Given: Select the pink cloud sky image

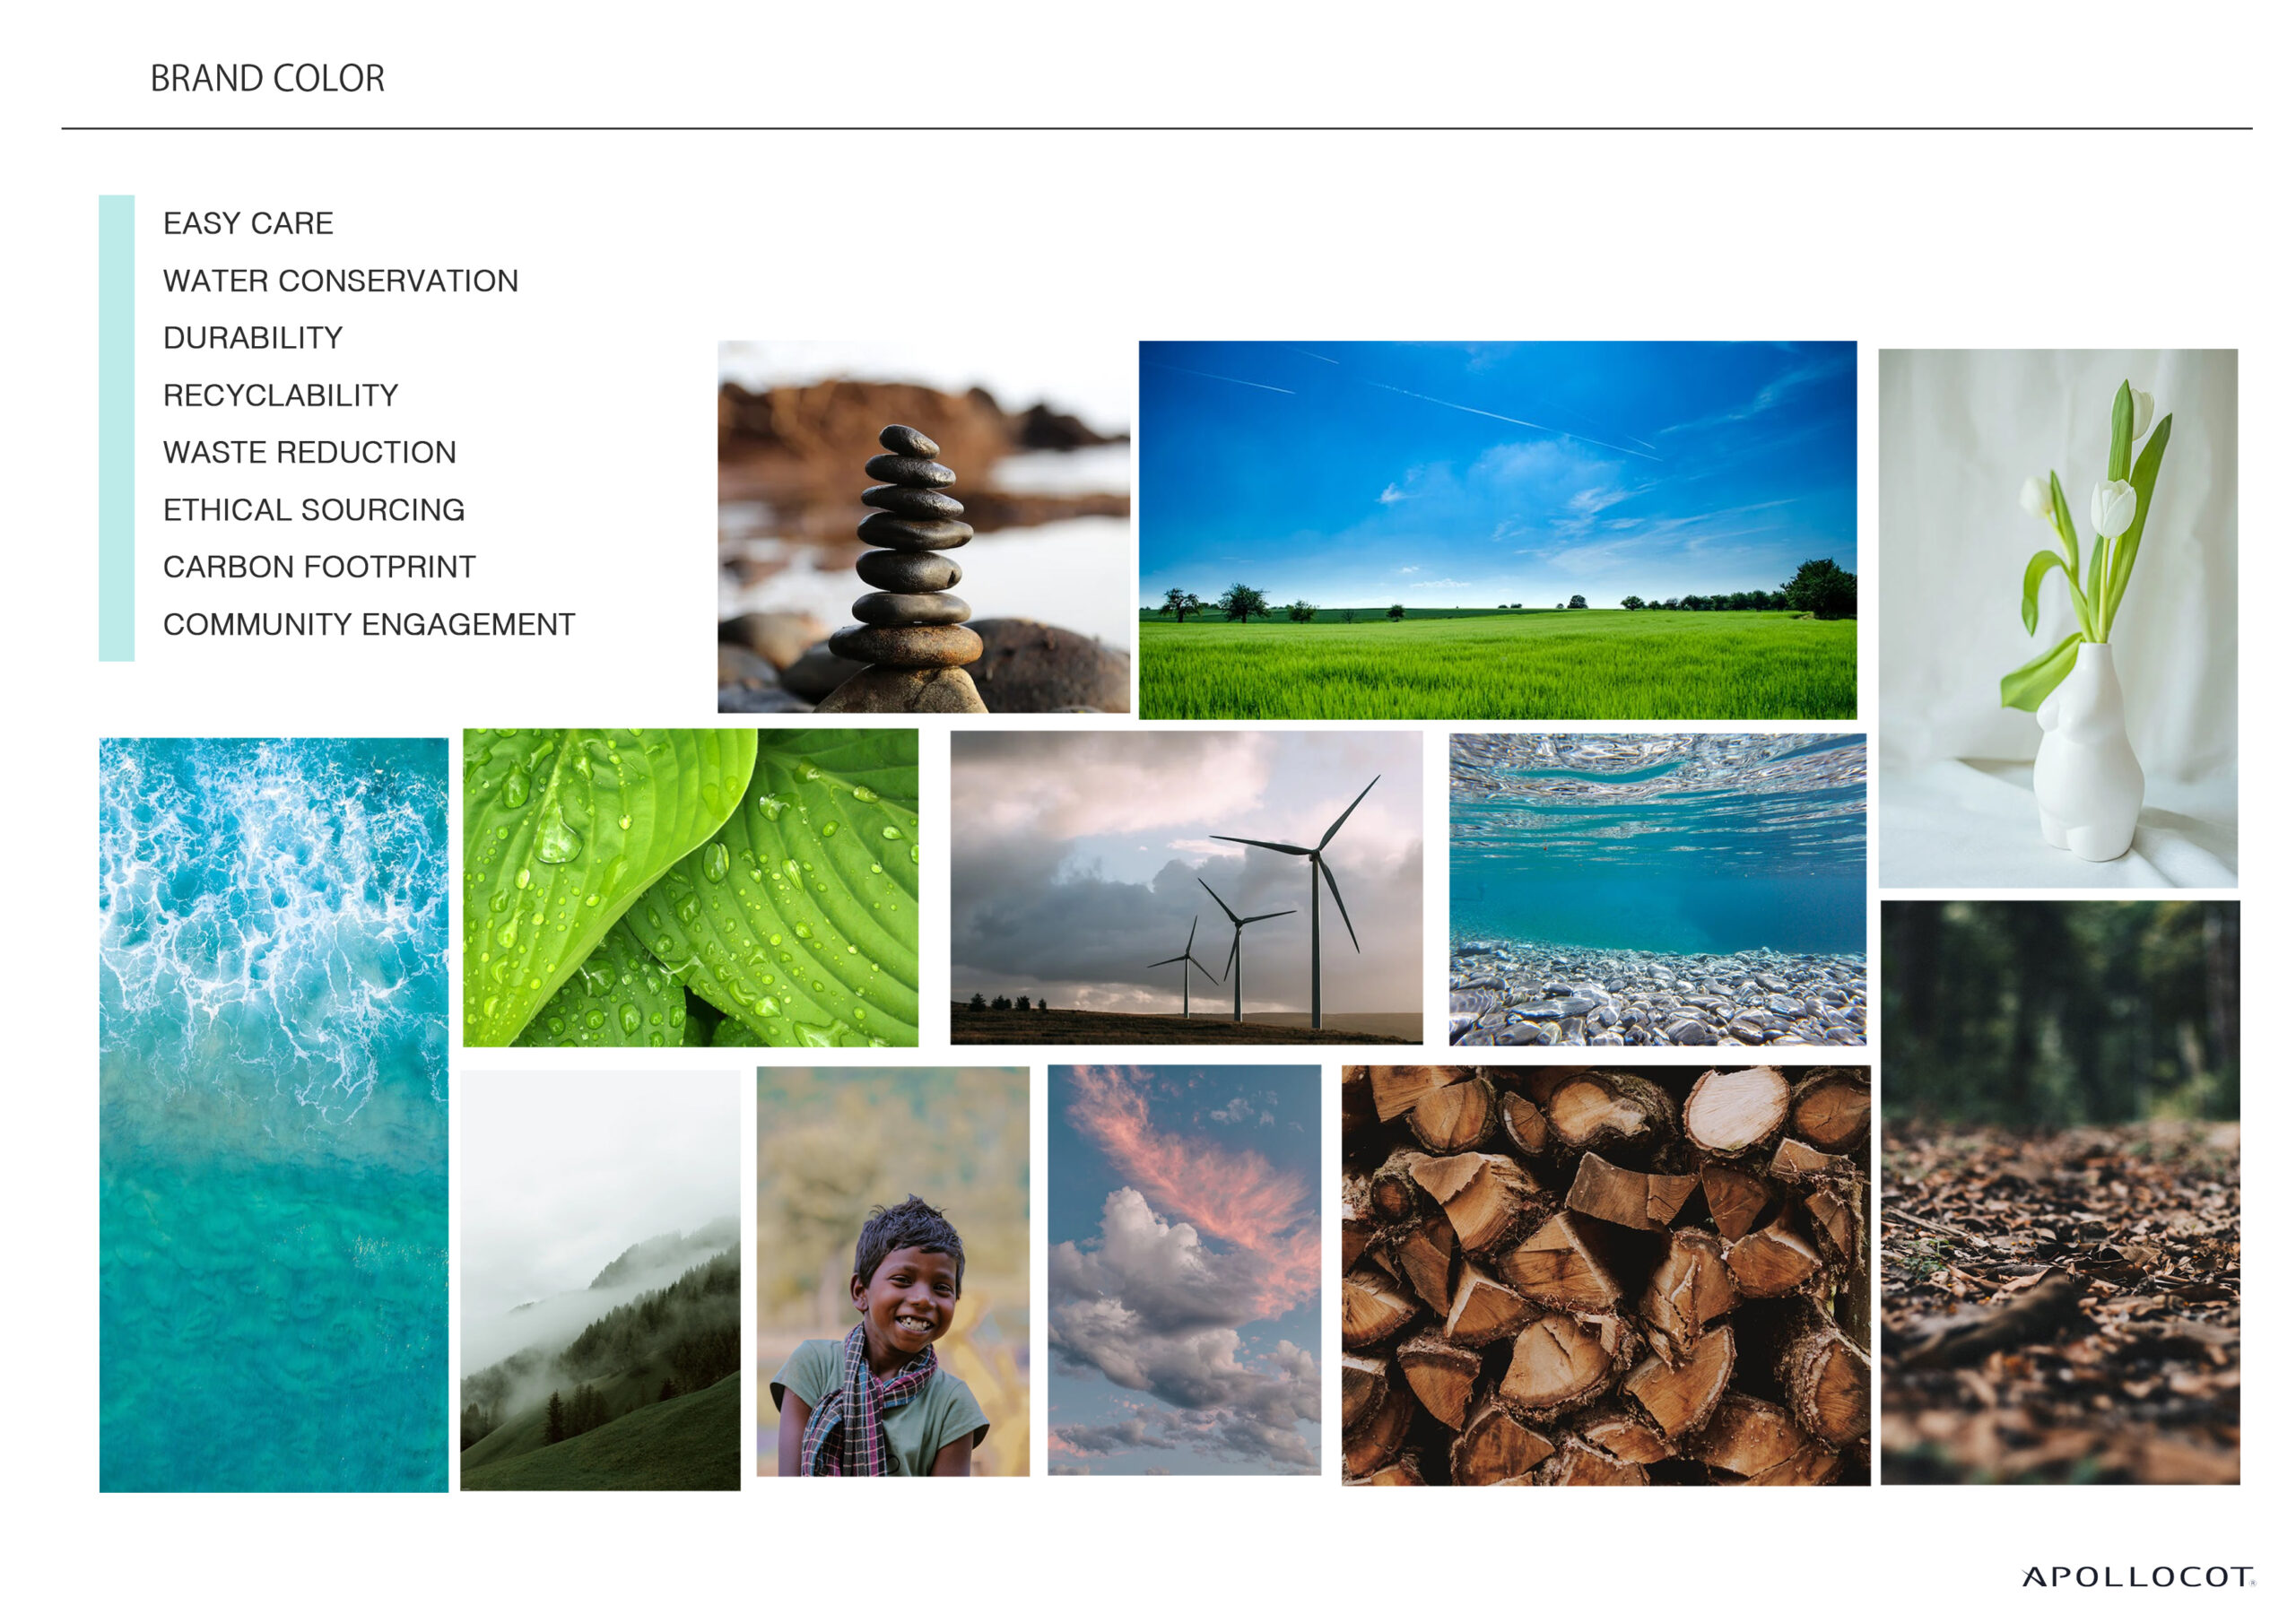Looking at the screenshot, I should (1184, 1270).
